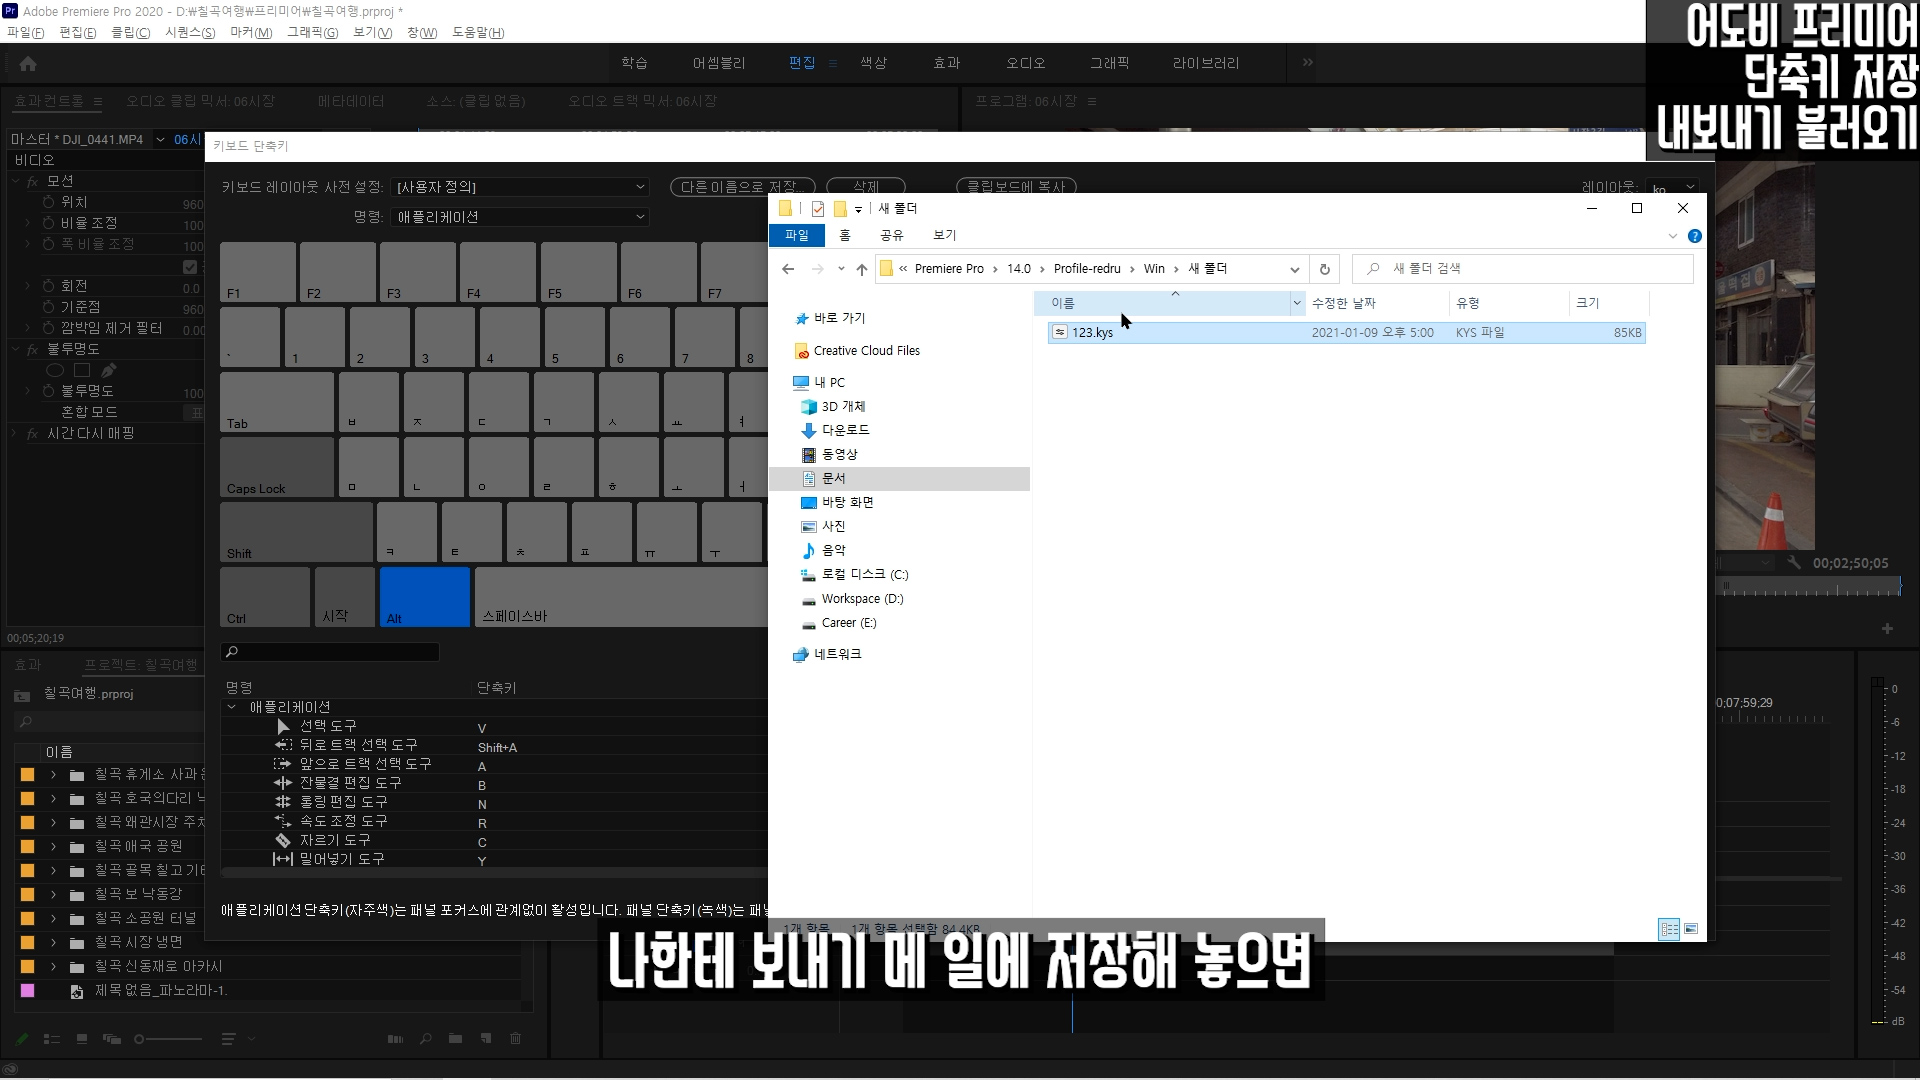Screen dimensions: 1920x1080
Task: Go up one folder level in Explorer
Action: coord(861,269)
